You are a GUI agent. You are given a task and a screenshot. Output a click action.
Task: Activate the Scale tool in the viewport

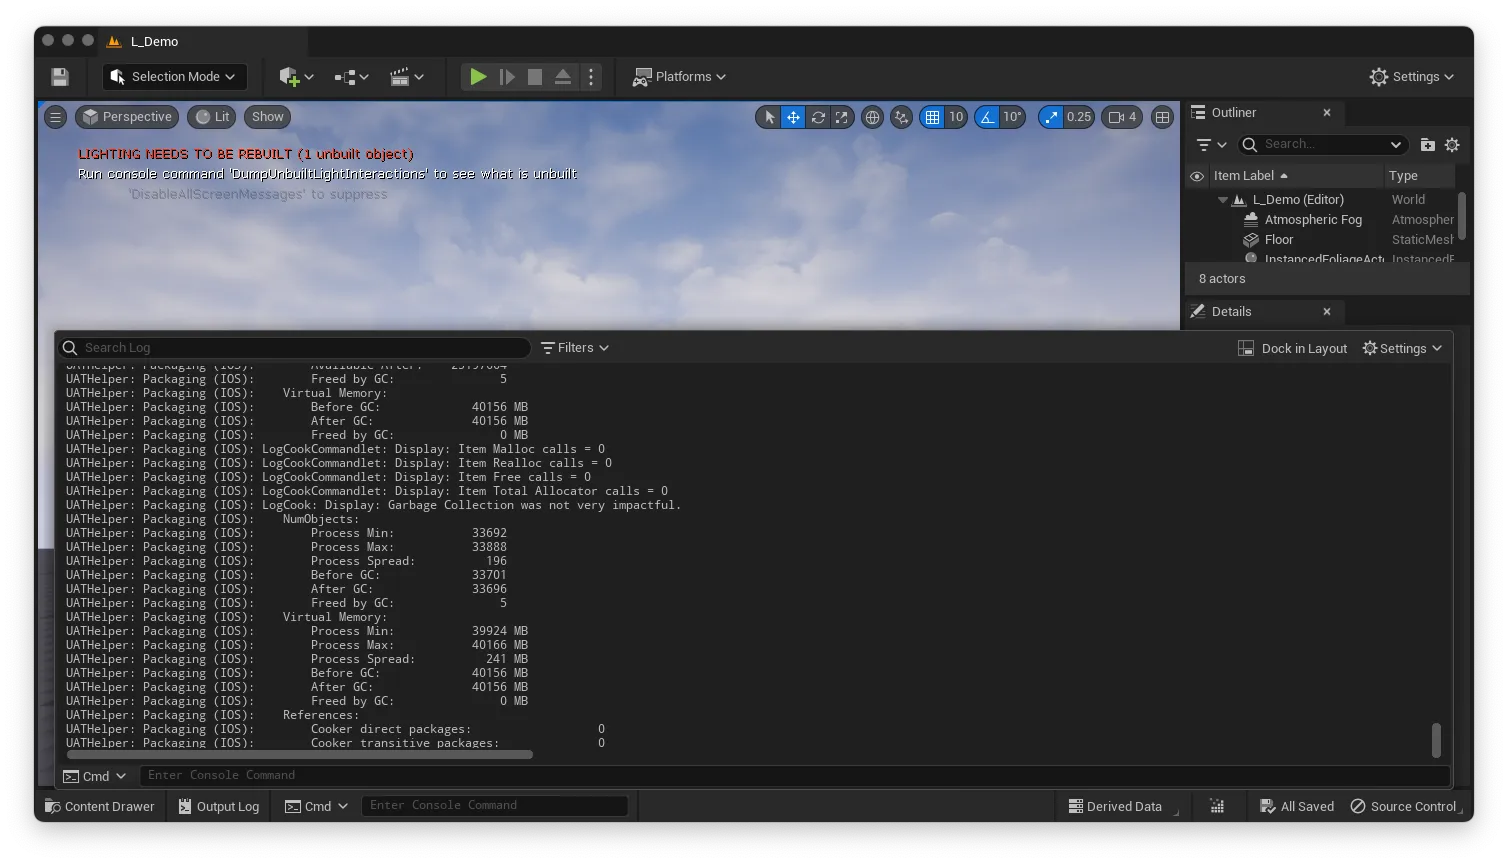[x=841, y=117]
